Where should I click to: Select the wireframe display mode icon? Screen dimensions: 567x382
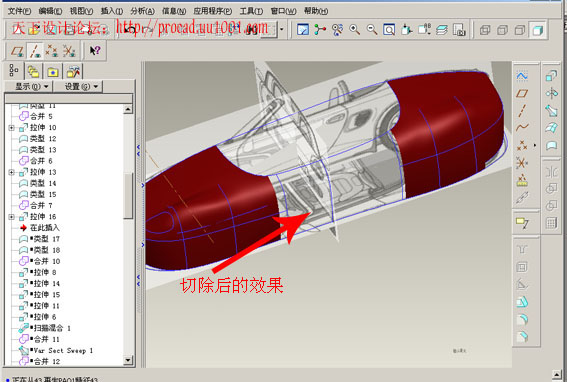click(485, 30)
